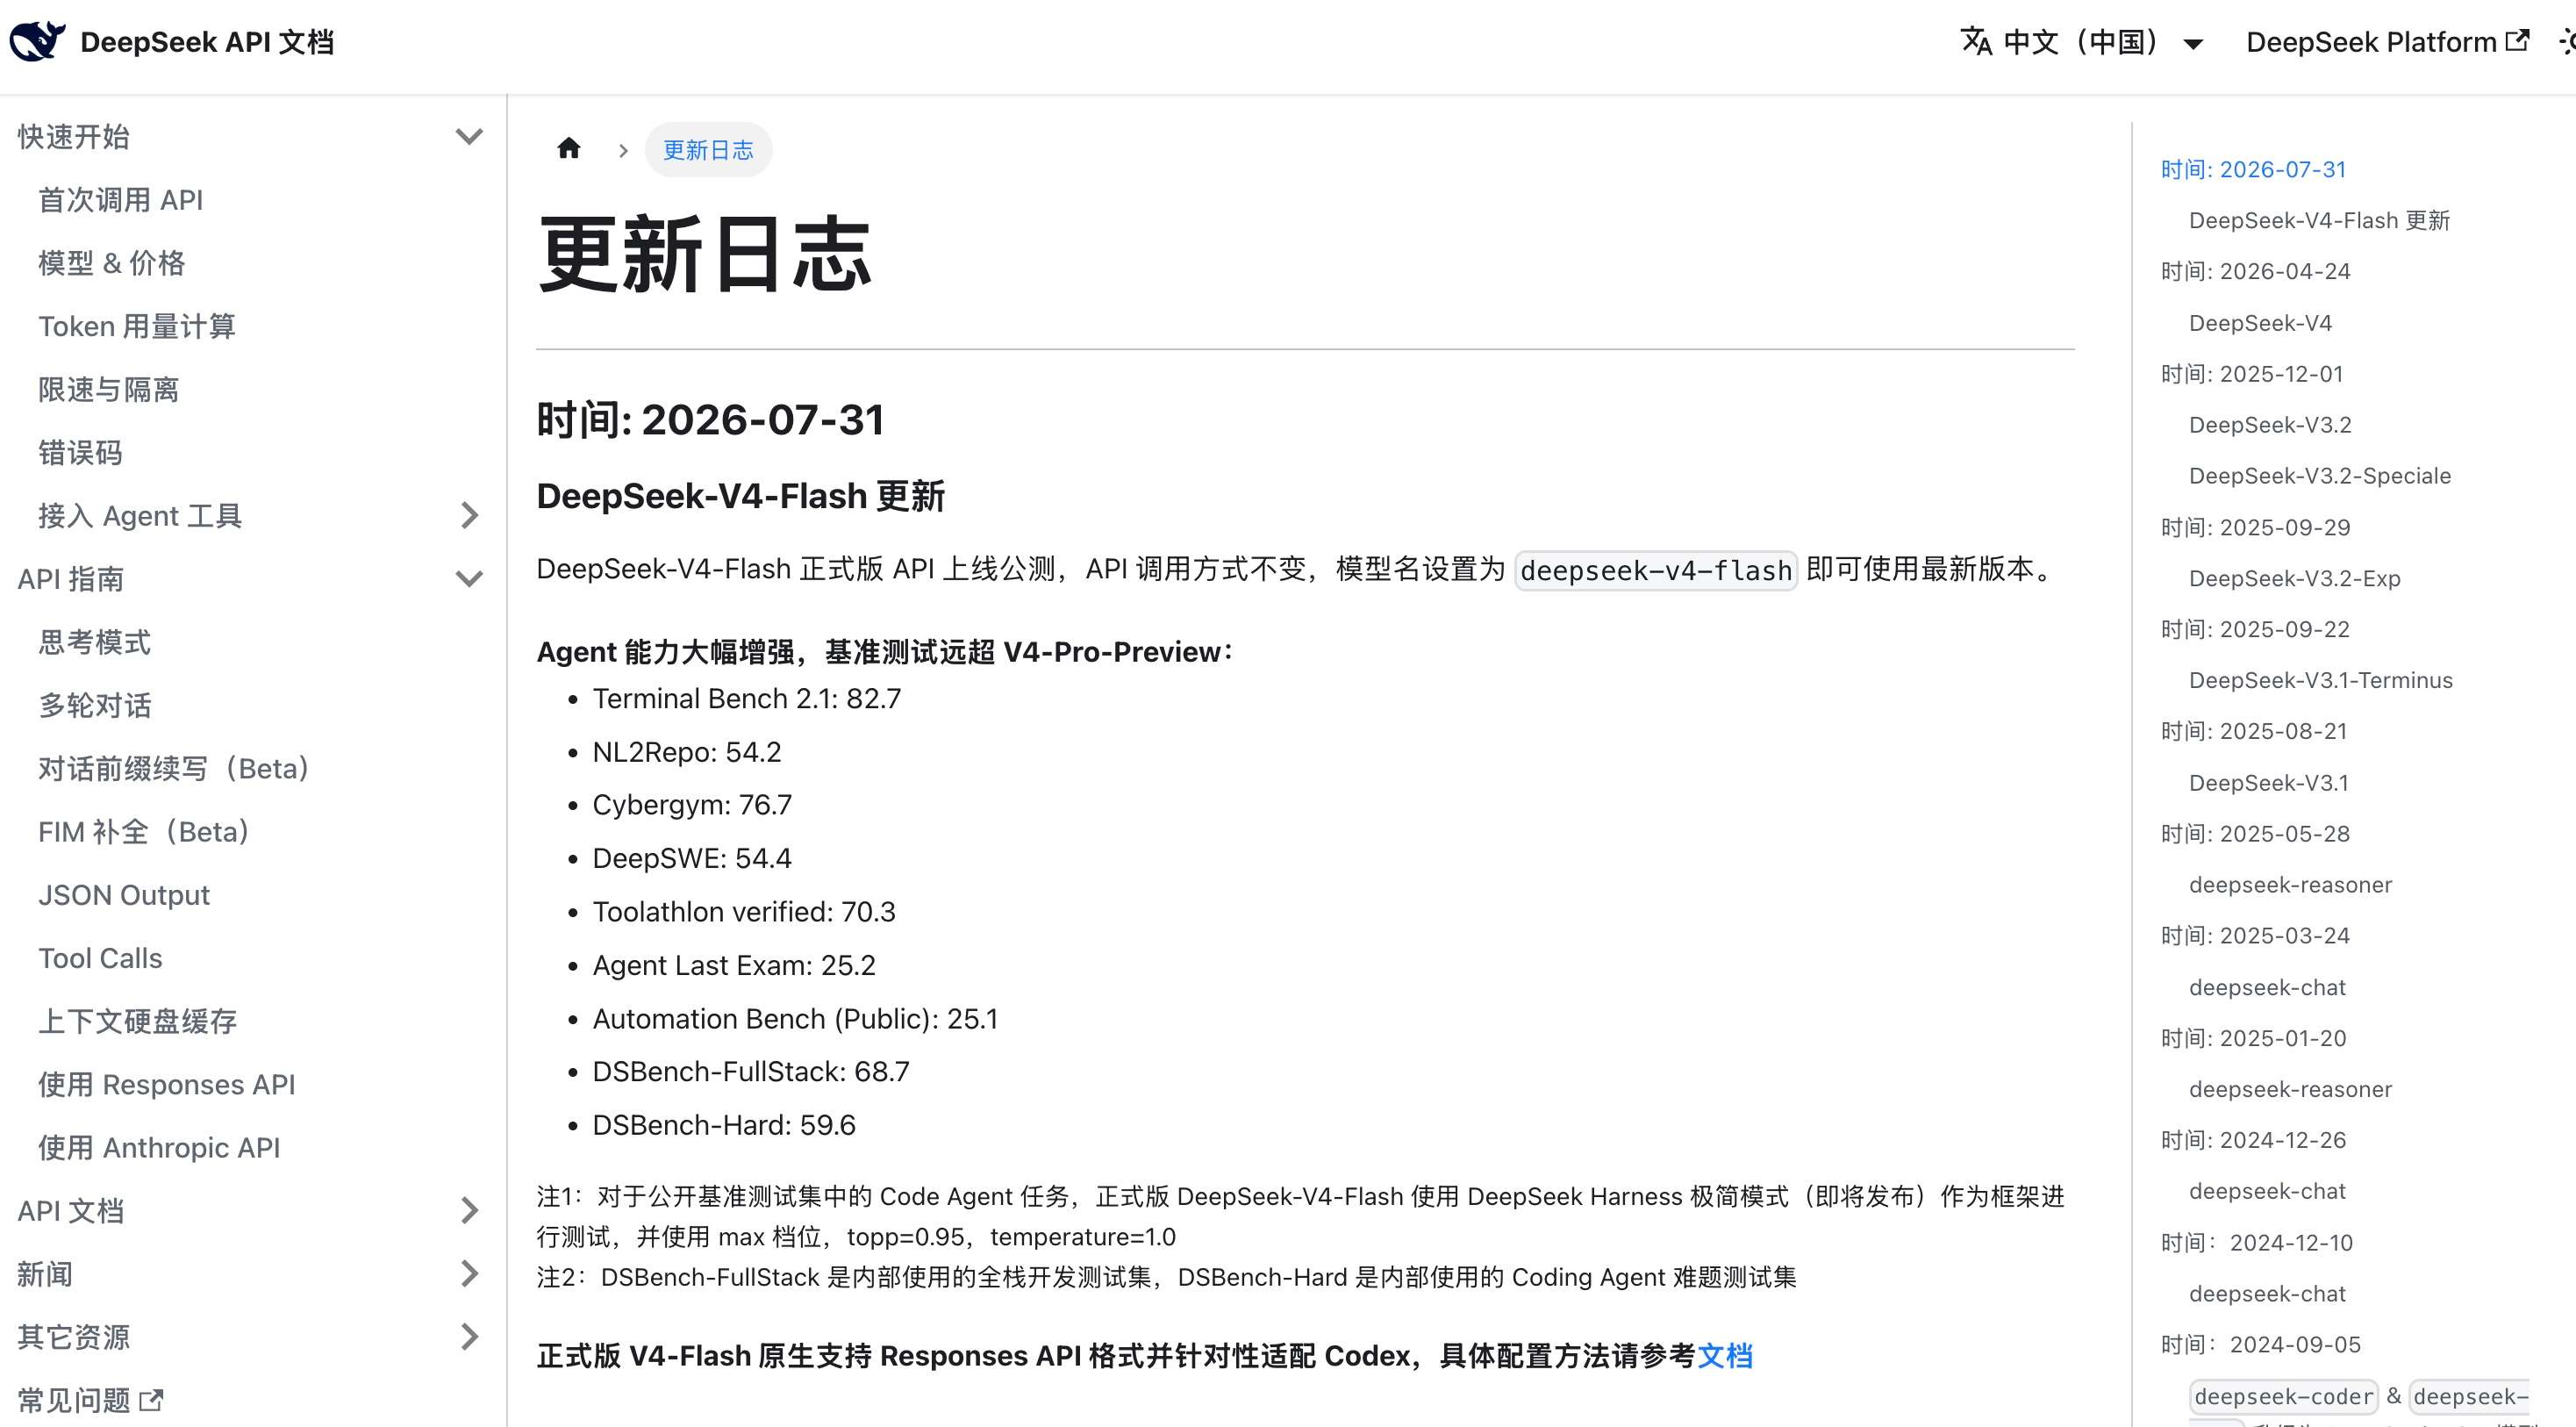The height and width of the screenshot is (1427, 2576).
Task: Jump to DeepSeek-V3.1-Terminus in contents
Action: (x=2321, y=681)
